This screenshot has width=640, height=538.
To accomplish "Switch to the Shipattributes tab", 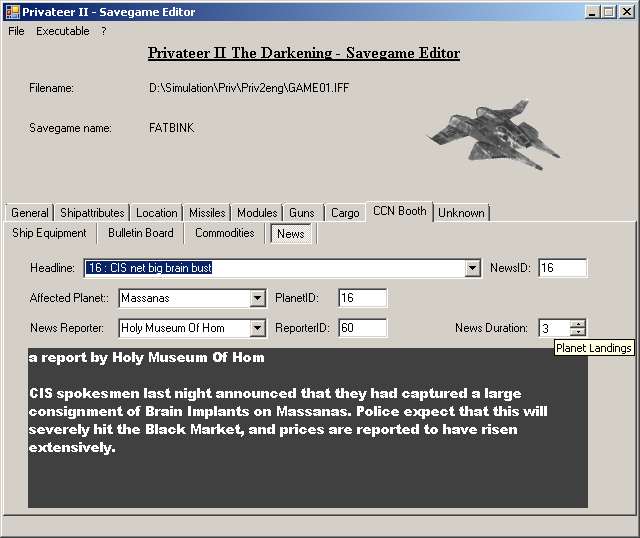I will [x=92, y=213].
